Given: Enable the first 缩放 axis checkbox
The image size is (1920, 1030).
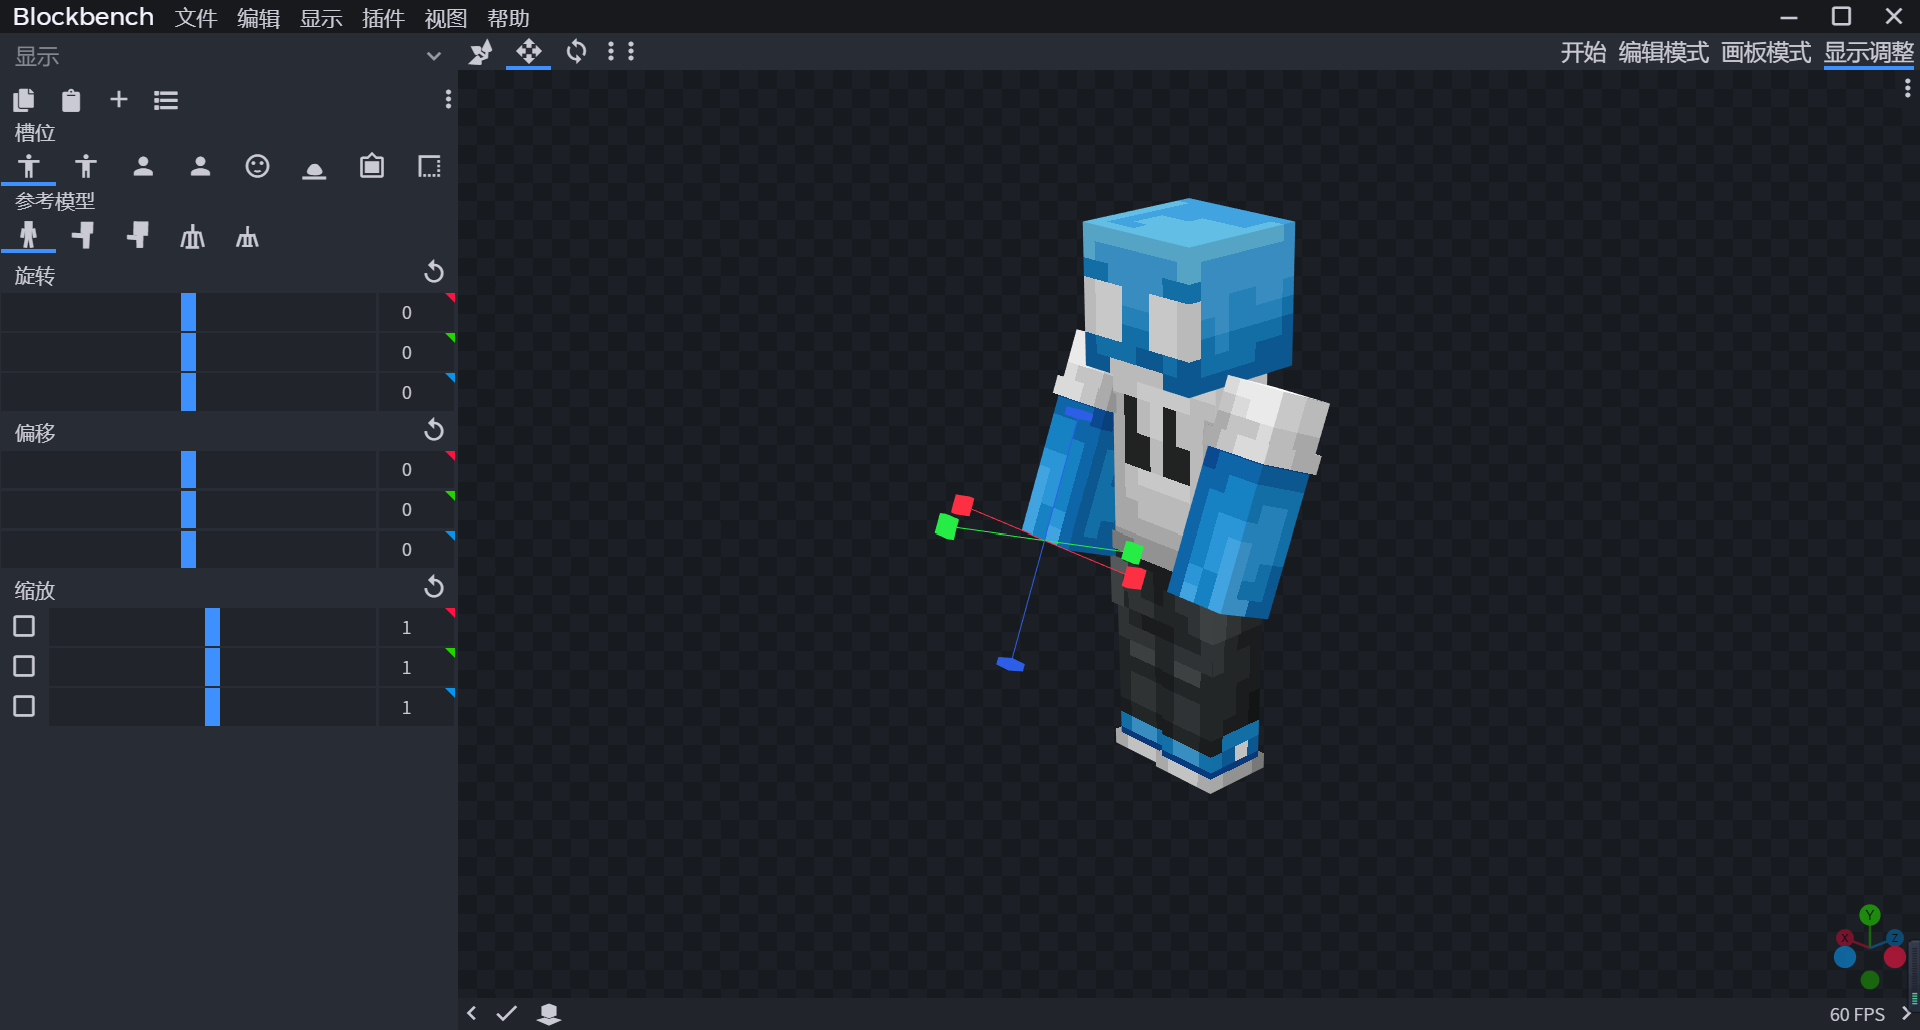Looking at the screenshot, I should tap(24, 627).
